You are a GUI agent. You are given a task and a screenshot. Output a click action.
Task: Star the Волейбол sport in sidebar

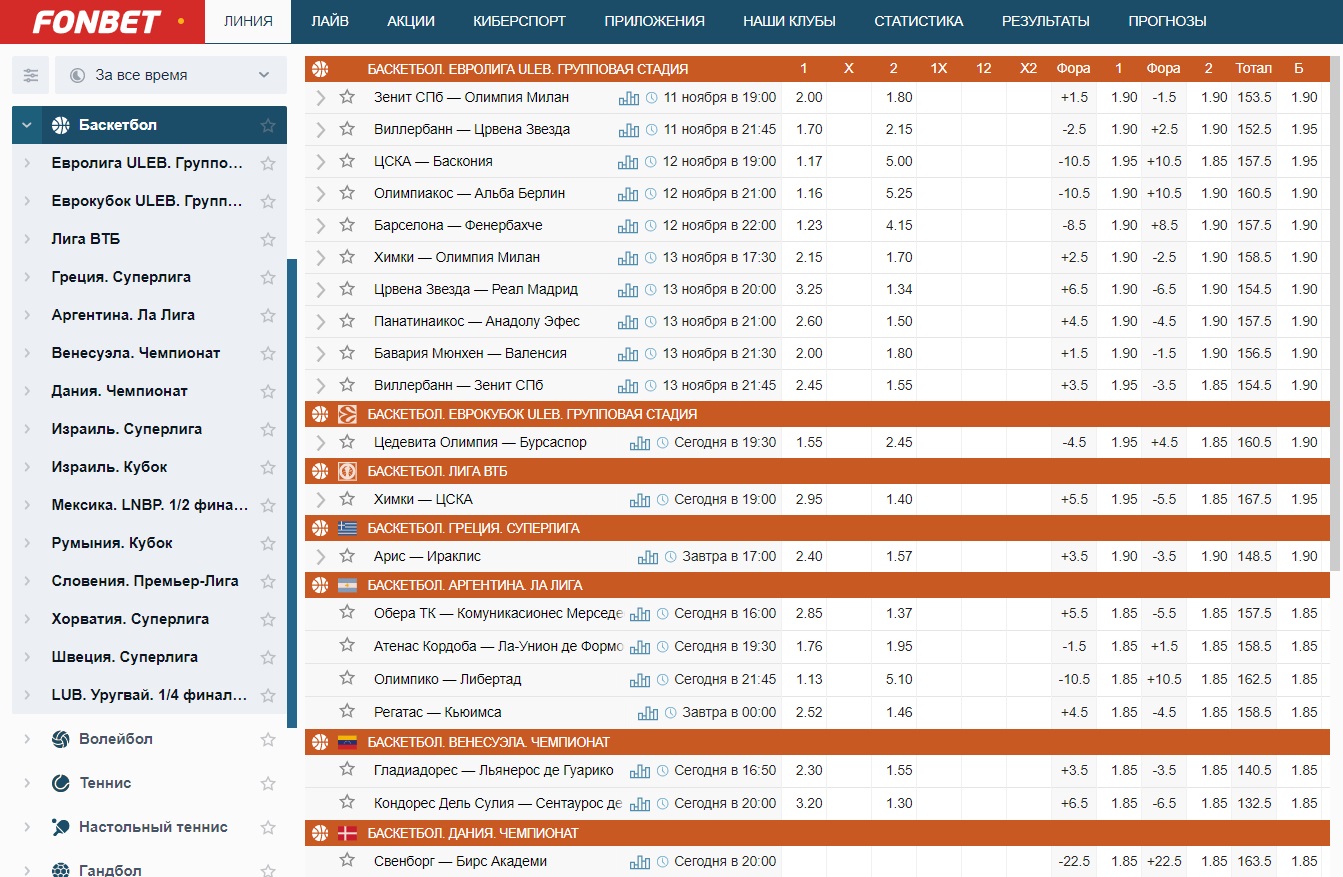pos(268,739)
